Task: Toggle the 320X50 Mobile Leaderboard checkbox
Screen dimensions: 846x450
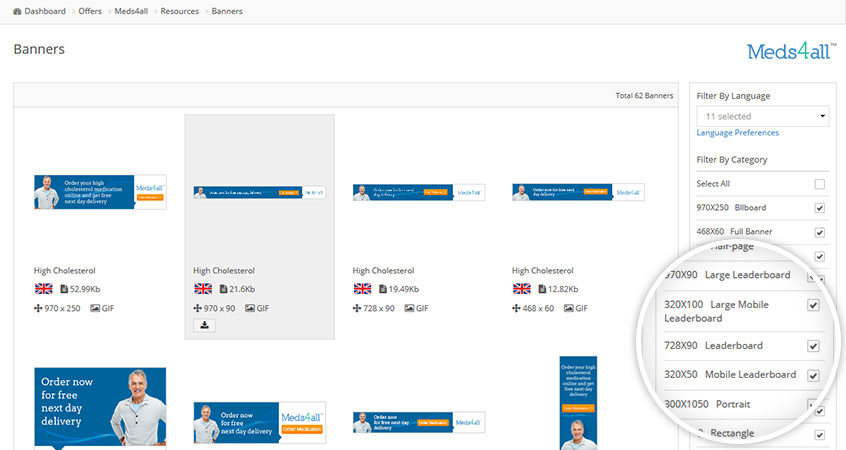Action: 813,375
